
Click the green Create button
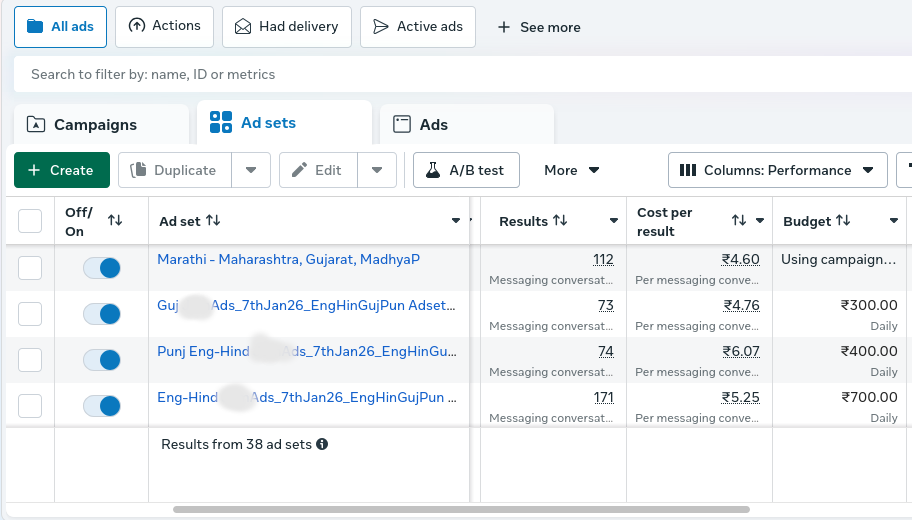61,170
